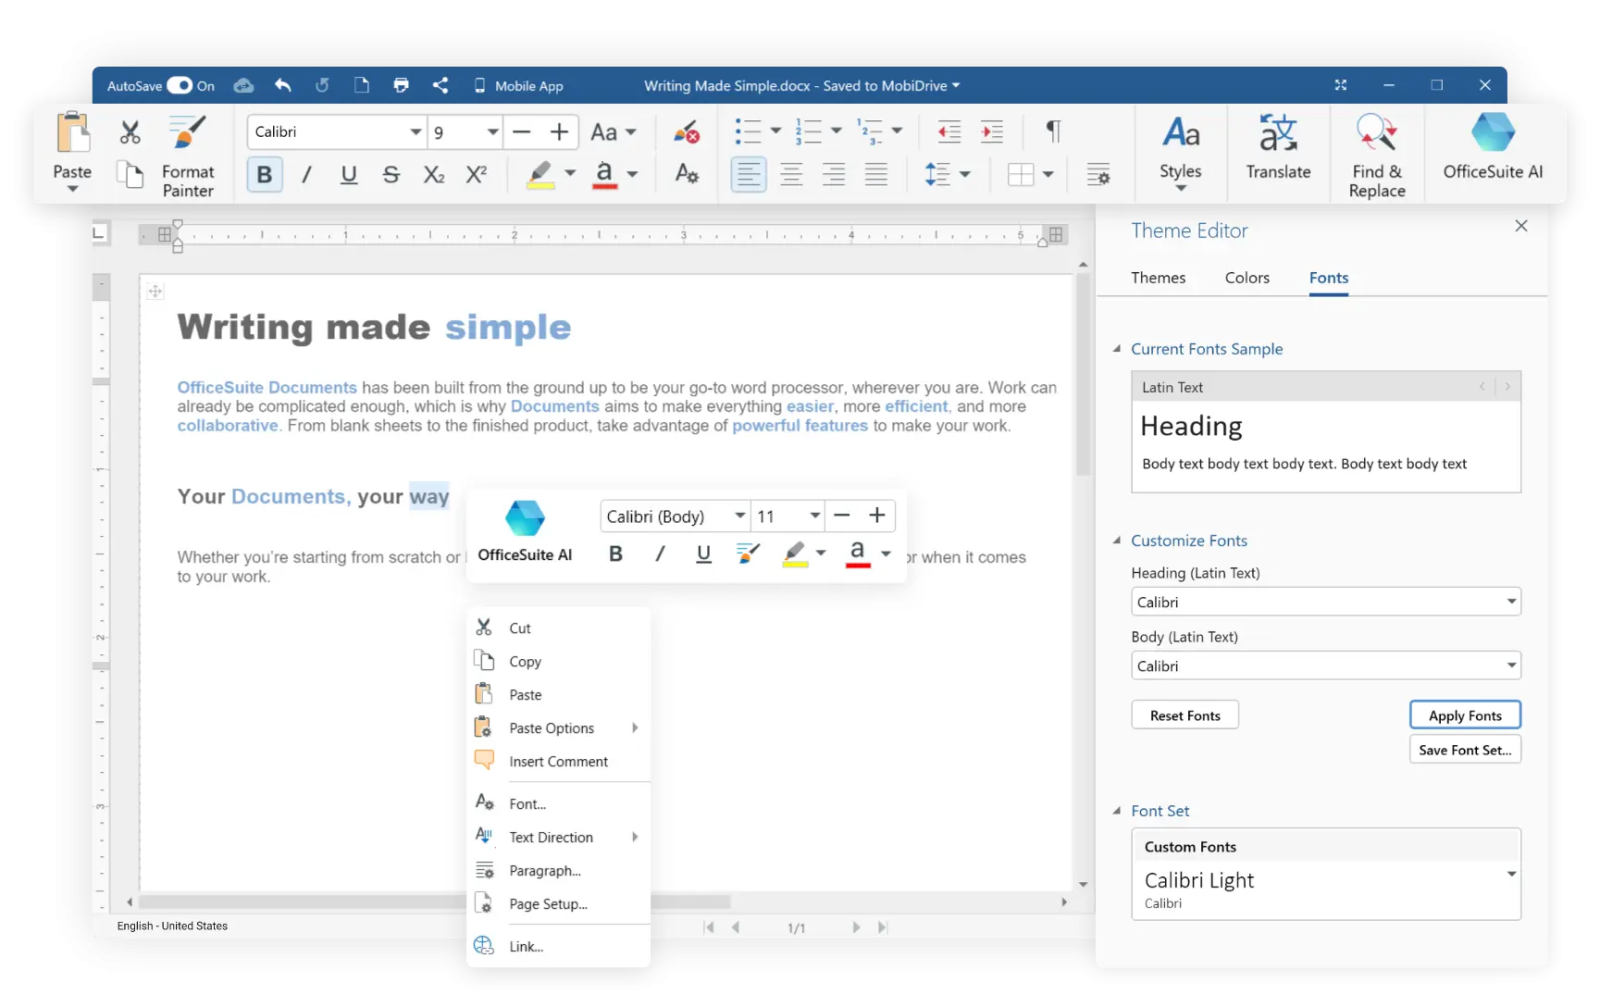
Task: Toggle Underline in the floating mini toolbar
Action: point(704,554)
